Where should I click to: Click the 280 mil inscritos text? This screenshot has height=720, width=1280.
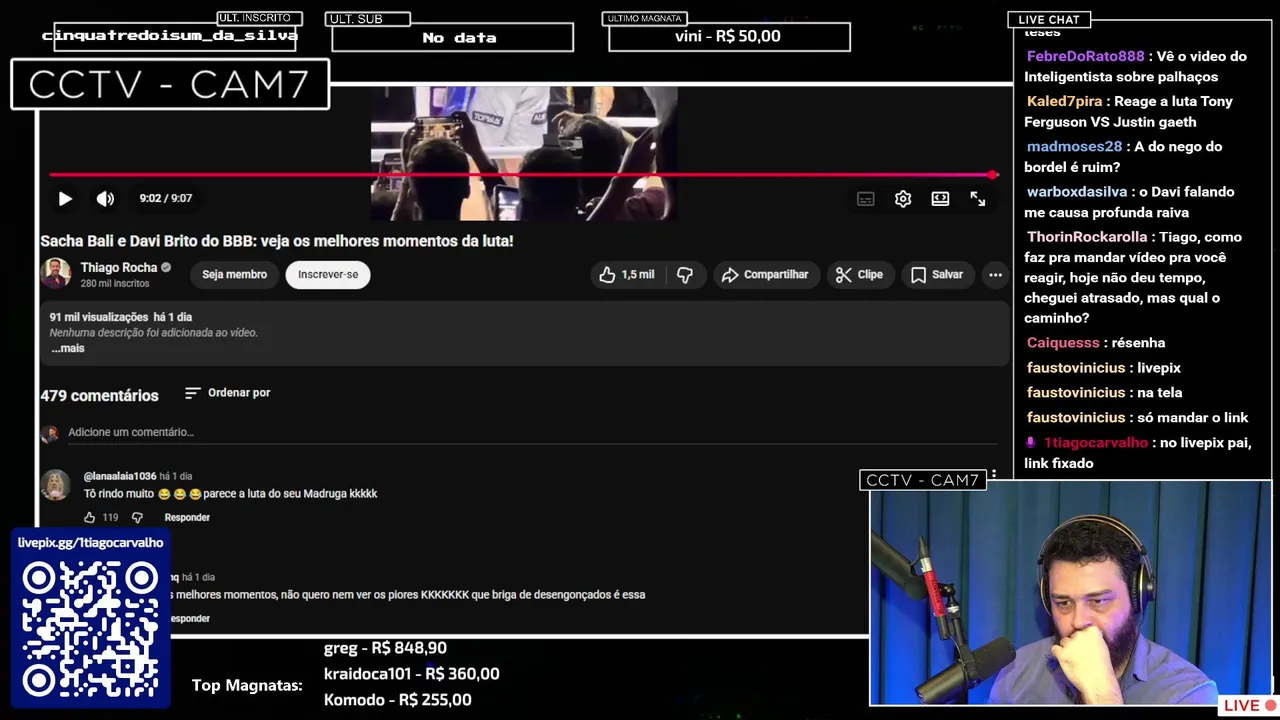[x=115, y=284]
